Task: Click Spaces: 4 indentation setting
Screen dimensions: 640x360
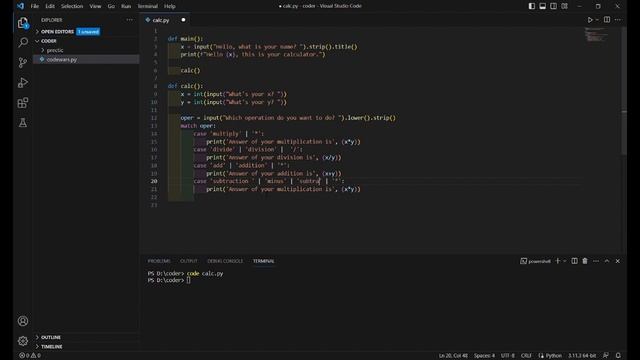Action: tap(484, 356)
